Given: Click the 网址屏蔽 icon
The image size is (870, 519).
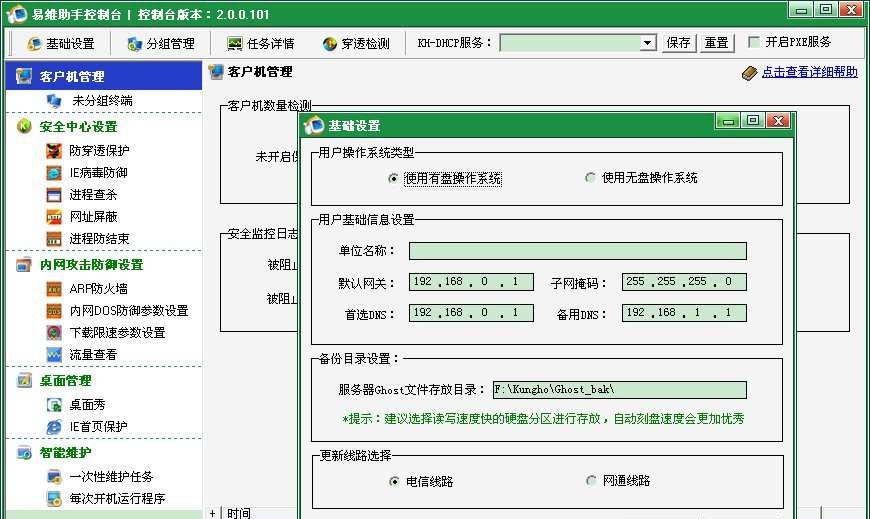Looking at the screenshot, I should coord(54,217).
